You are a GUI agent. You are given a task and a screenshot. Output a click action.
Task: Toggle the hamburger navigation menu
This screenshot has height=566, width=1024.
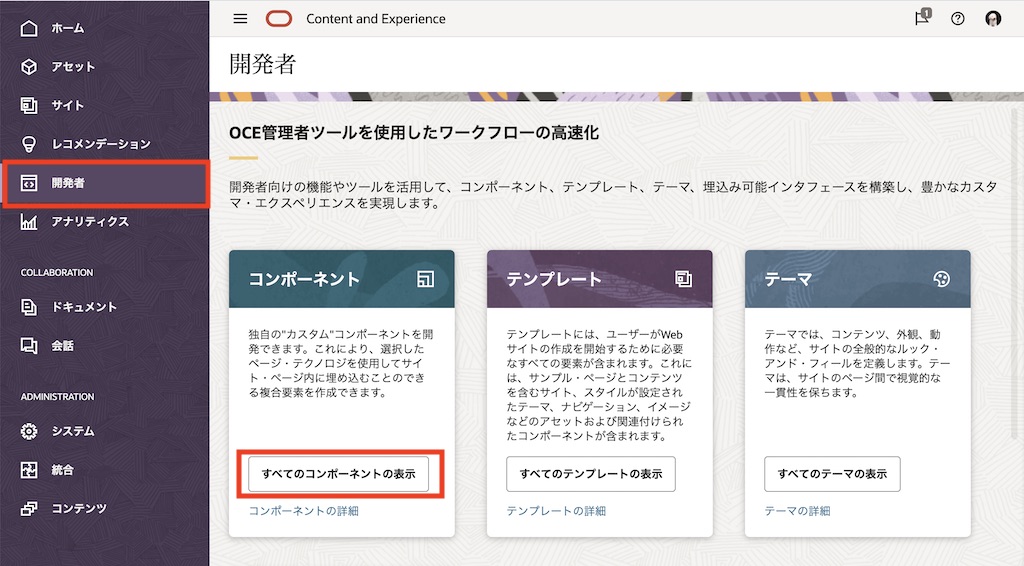pyautogui.click(x=240, y=19)
